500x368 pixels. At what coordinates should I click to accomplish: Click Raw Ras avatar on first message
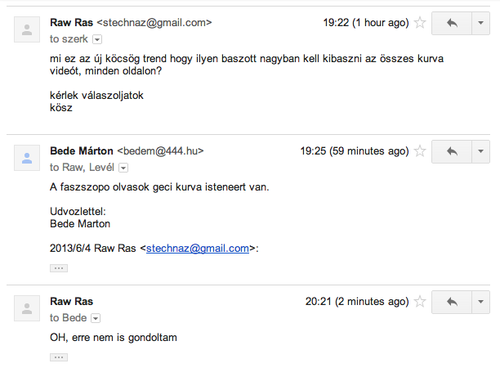(x=27, y=30)
